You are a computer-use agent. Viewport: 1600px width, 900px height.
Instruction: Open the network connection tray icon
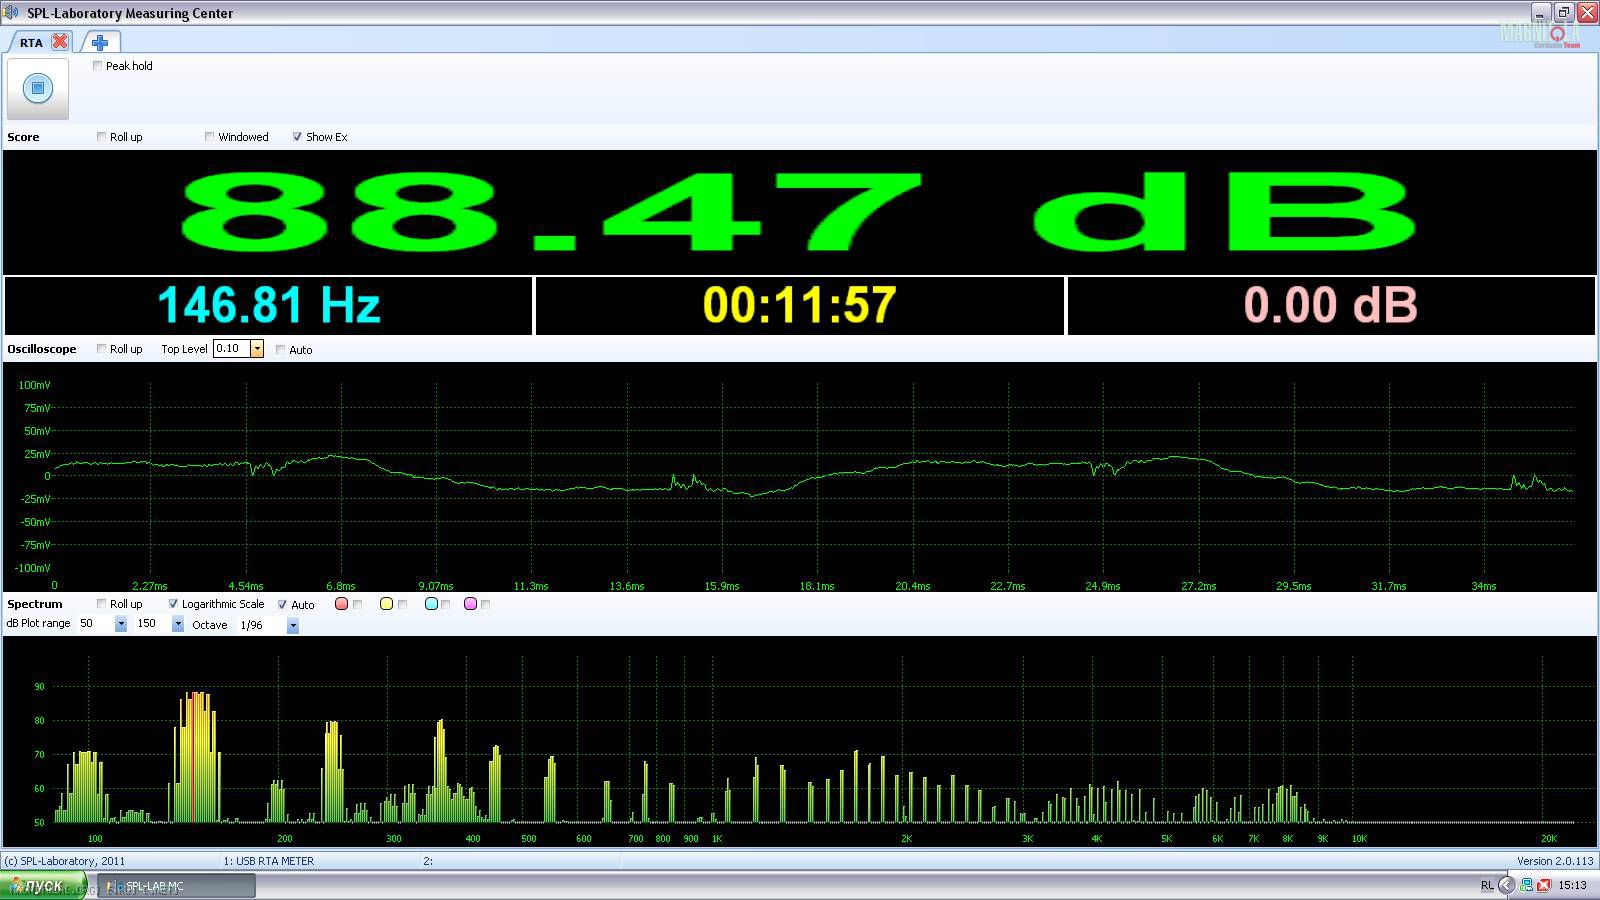coord(1526,885)
